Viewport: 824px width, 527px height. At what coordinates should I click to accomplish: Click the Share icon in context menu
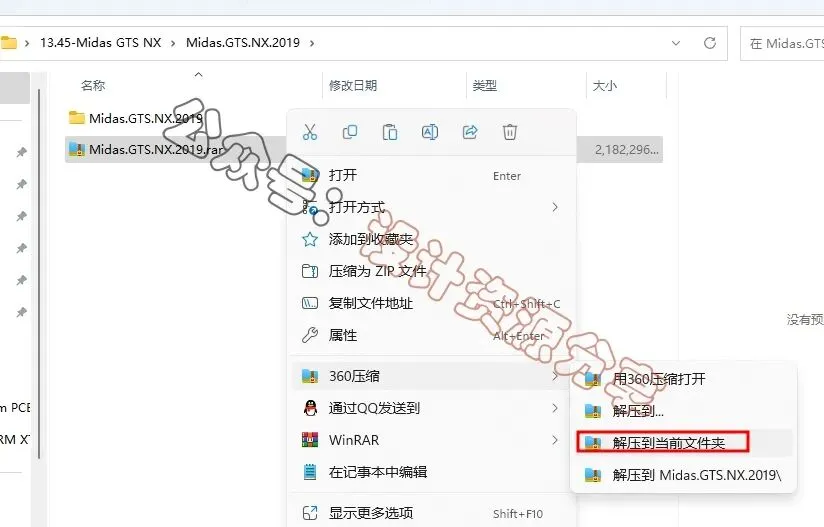coord(470,132)
